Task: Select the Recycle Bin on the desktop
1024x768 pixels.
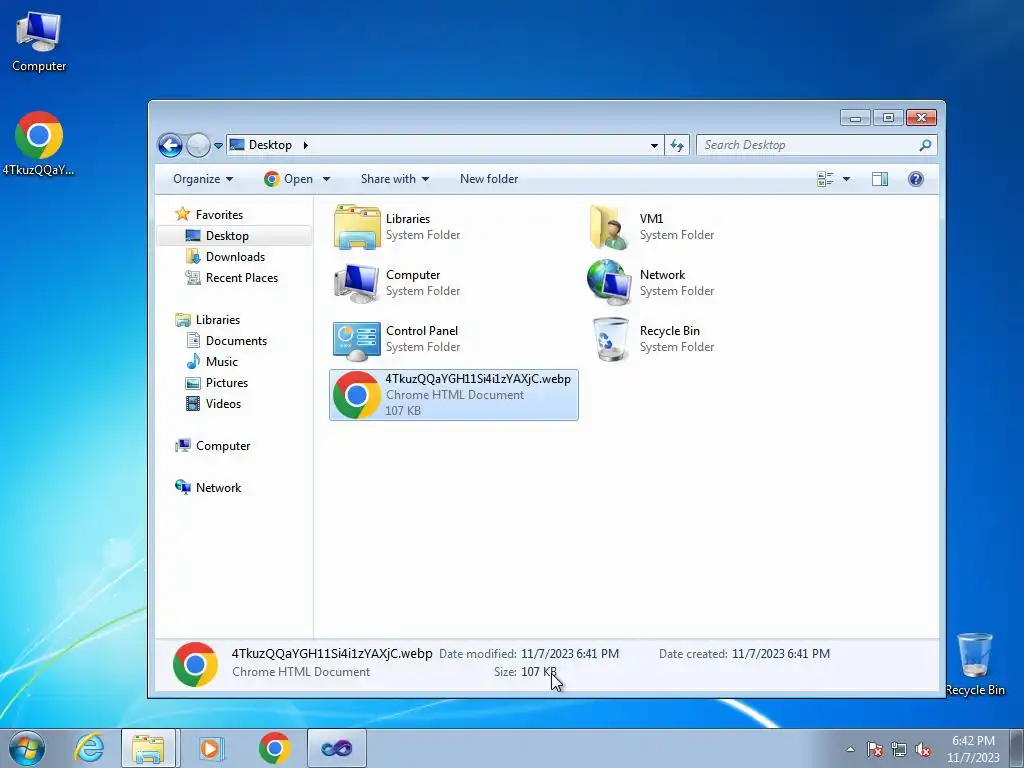Action: pyautogui.click(x=975, y=665)
